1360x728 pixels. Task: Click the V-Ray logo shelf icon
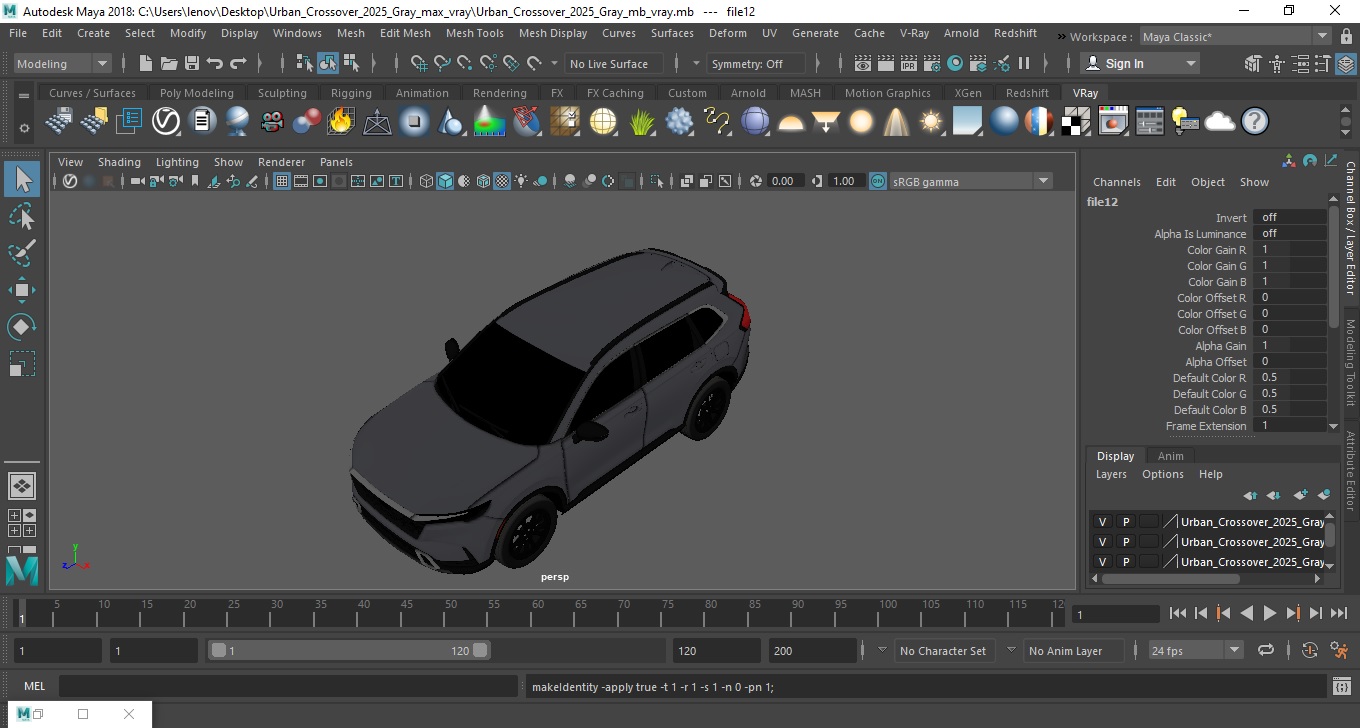[x=165, y=122]
